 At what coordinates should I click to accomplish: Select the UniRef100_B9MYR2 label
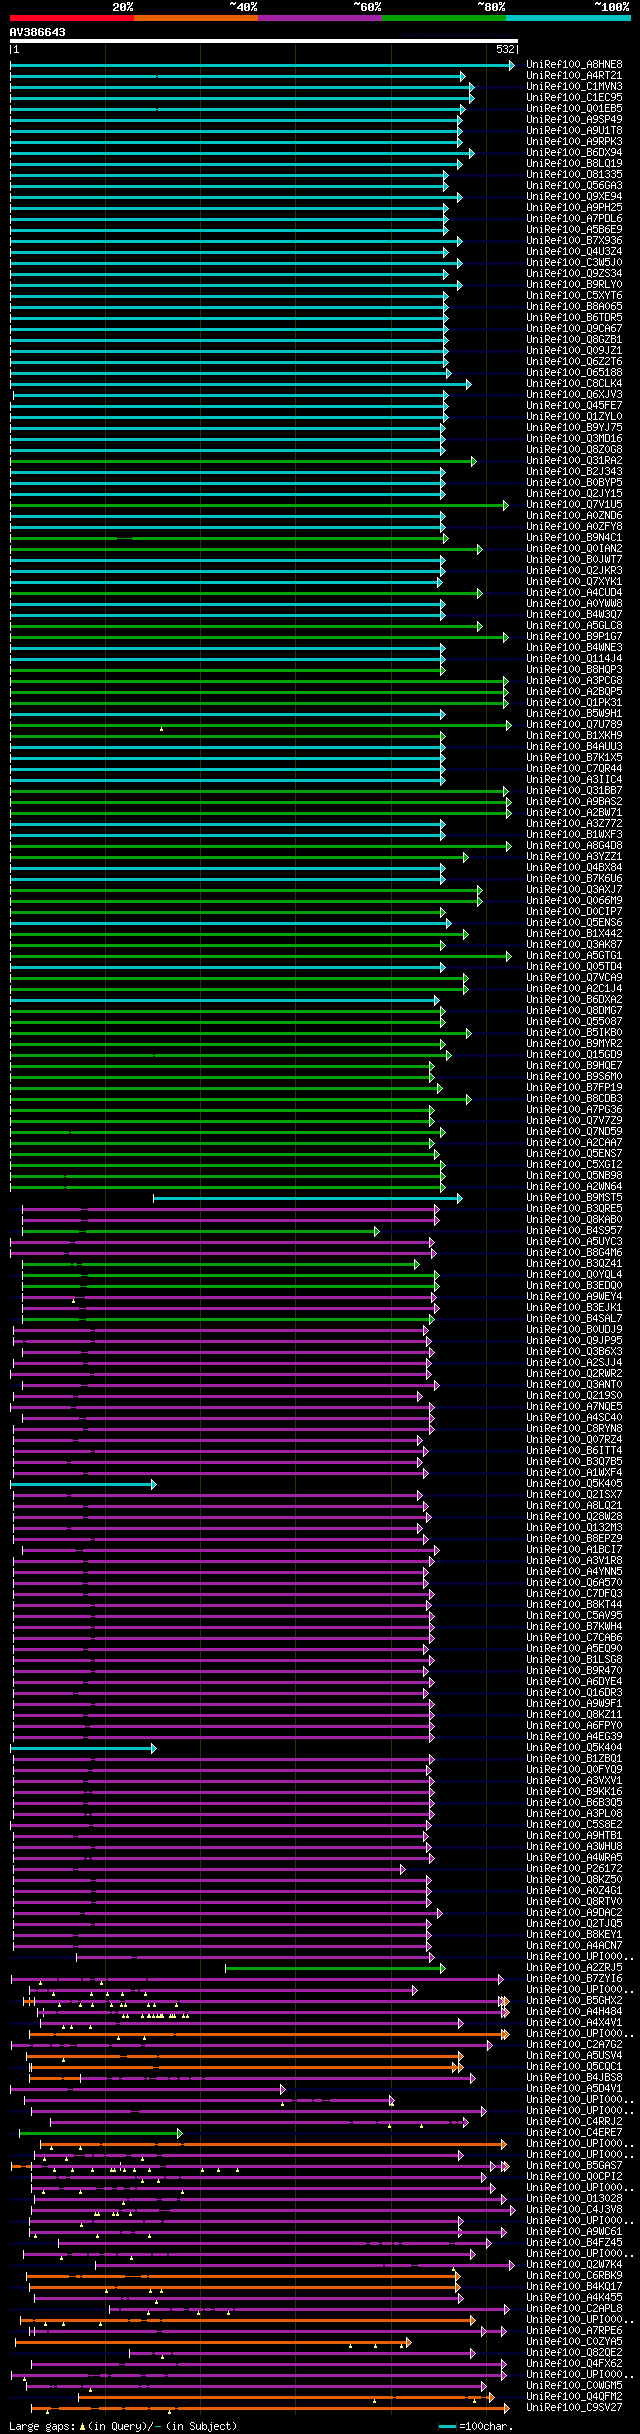(574, 1044)
